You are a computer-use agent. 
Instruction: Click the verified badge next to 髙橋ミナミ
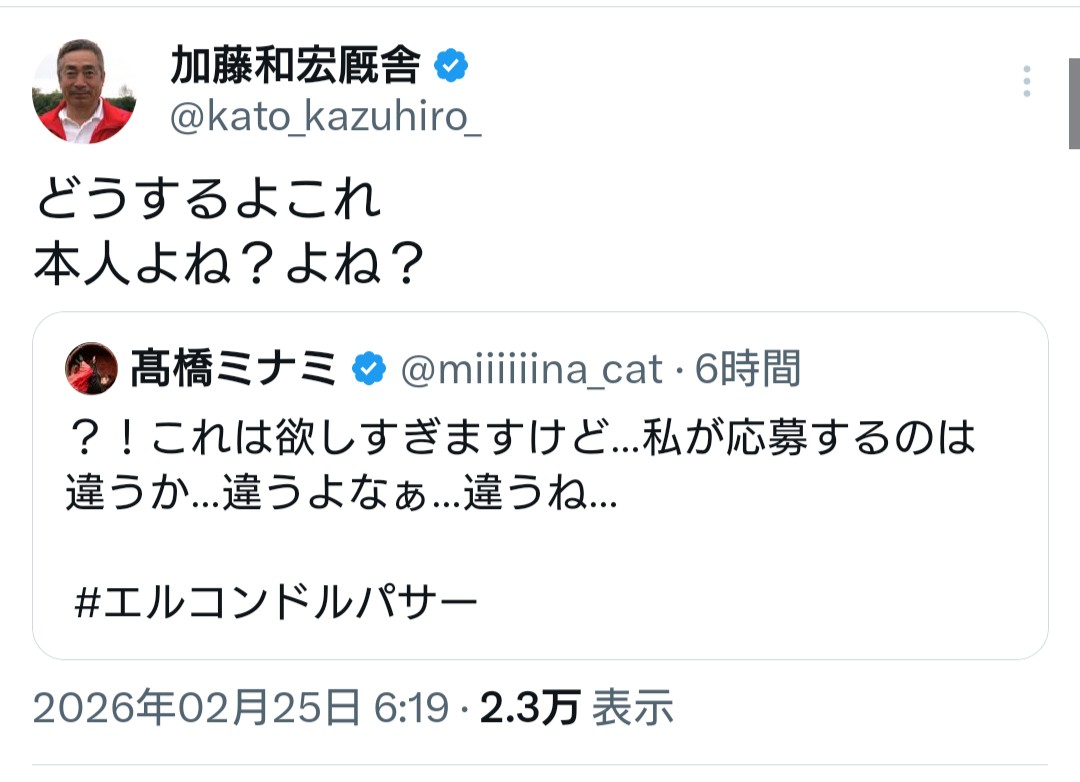(369, 370)
